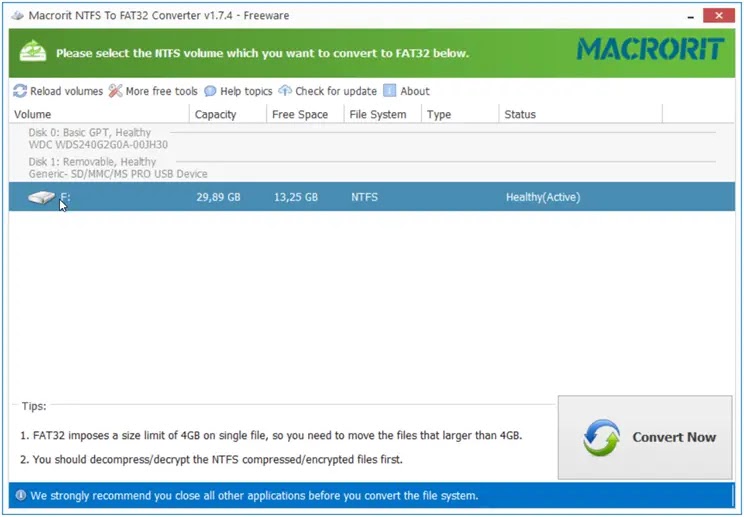
Task: Click the drive icon of volume F:
Action: (42, 197)
